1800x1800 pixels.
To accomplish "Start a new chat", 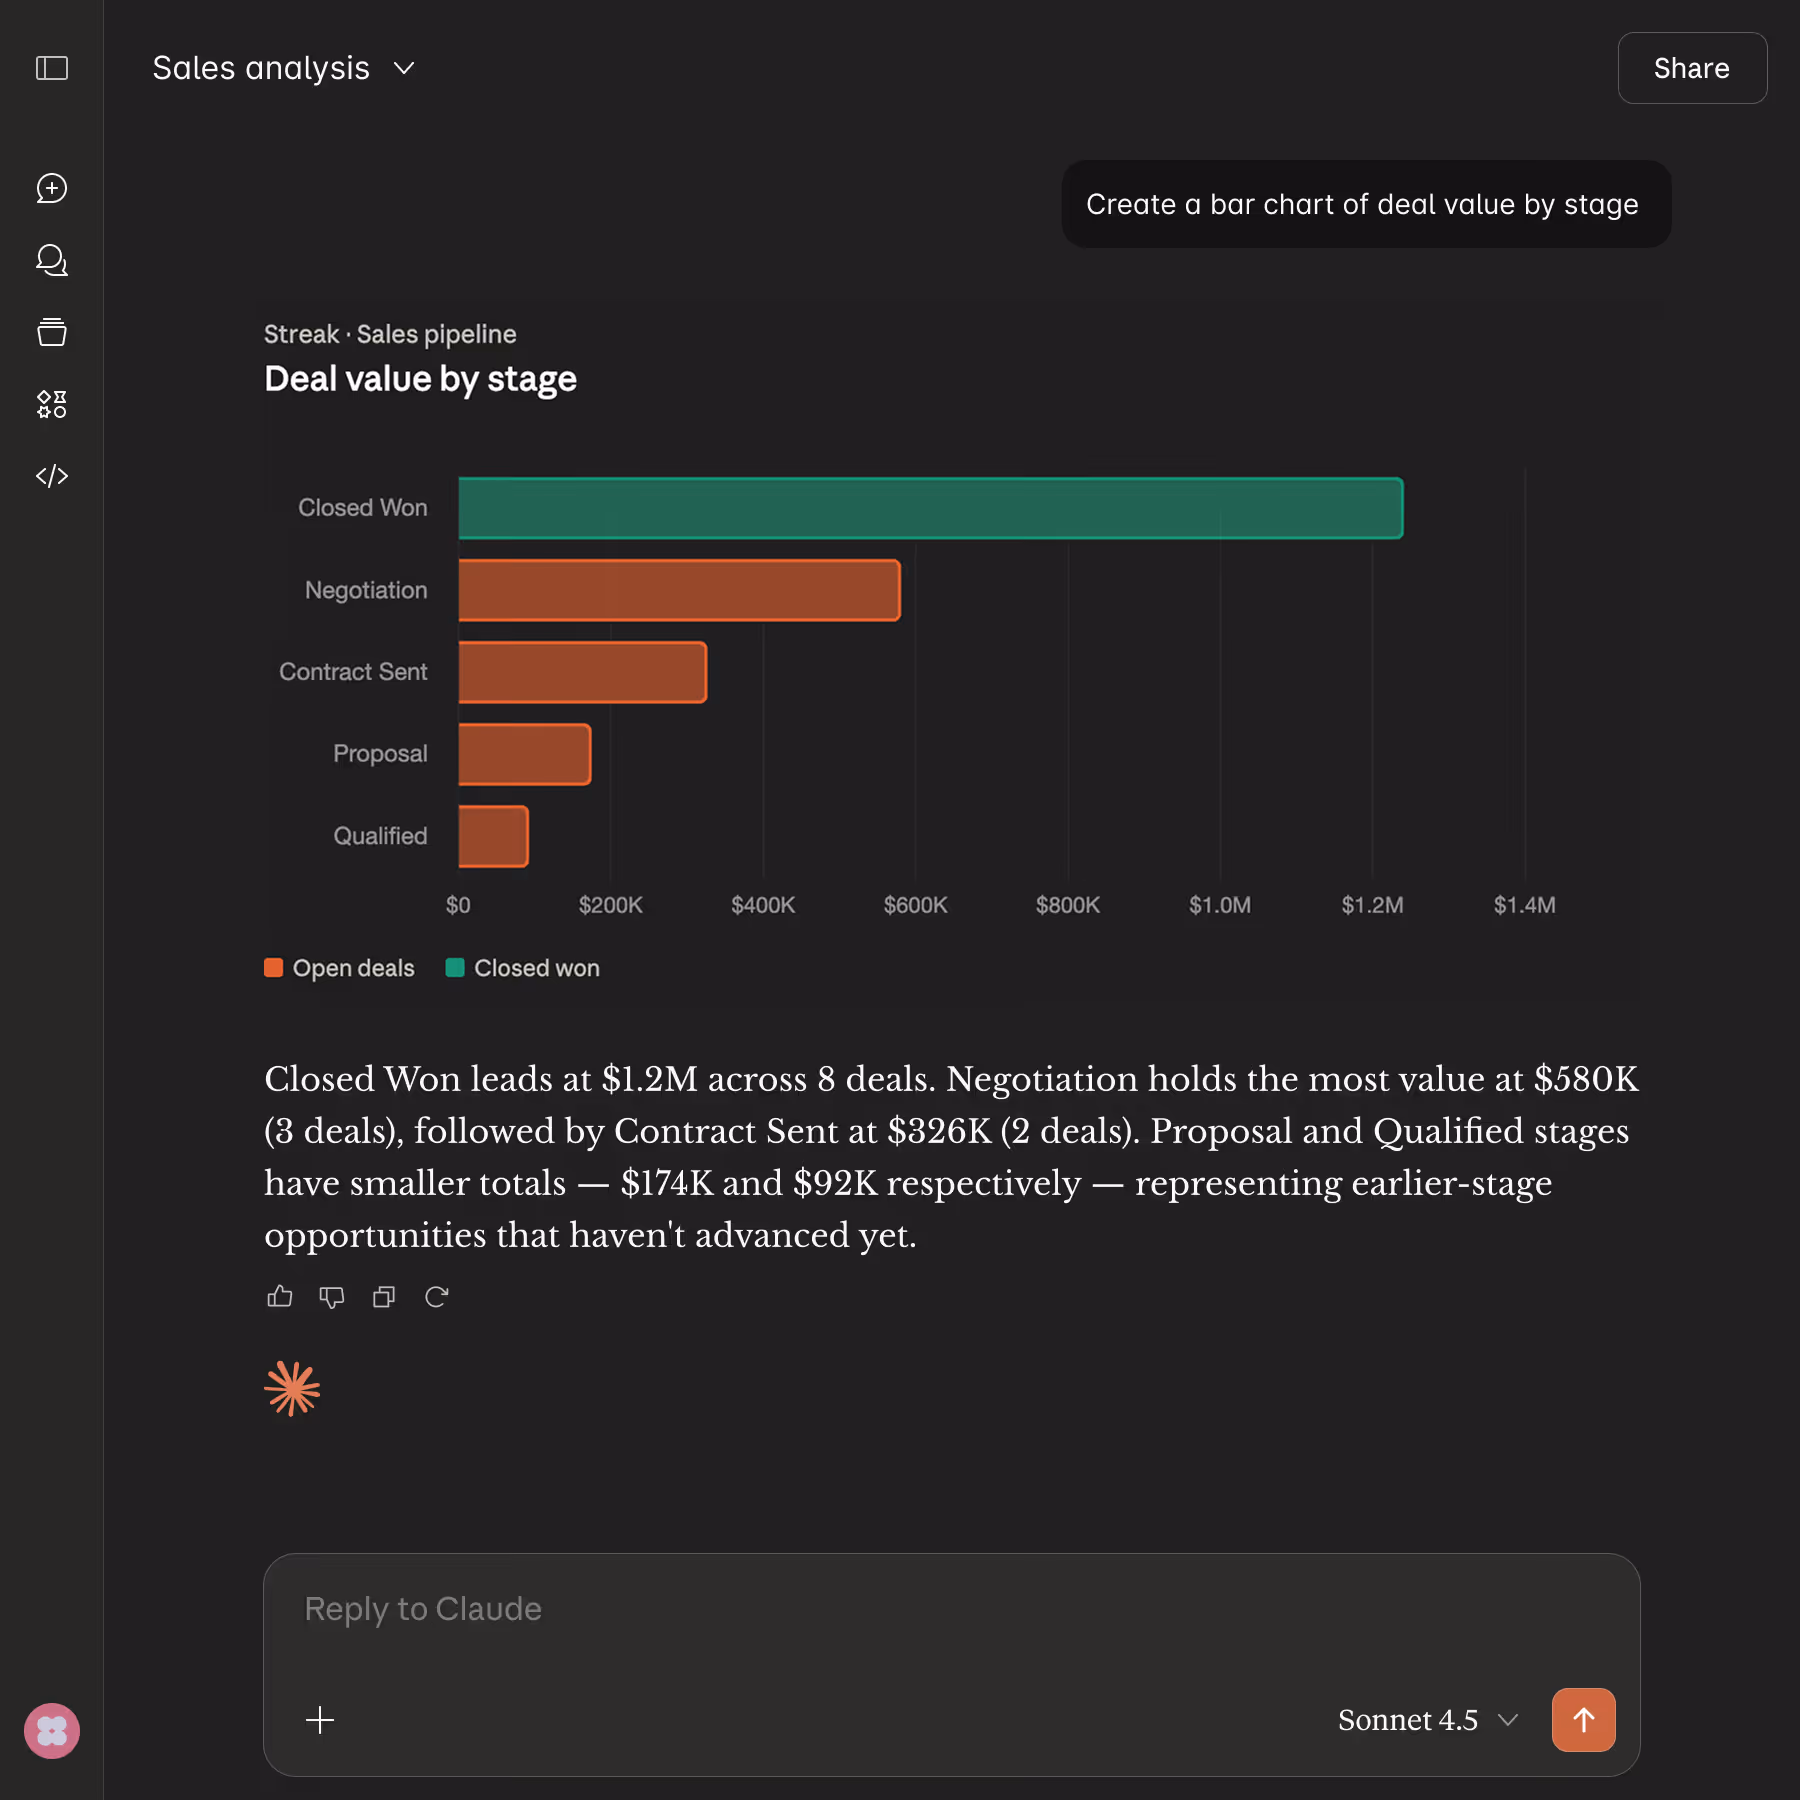I will (52, 188).
